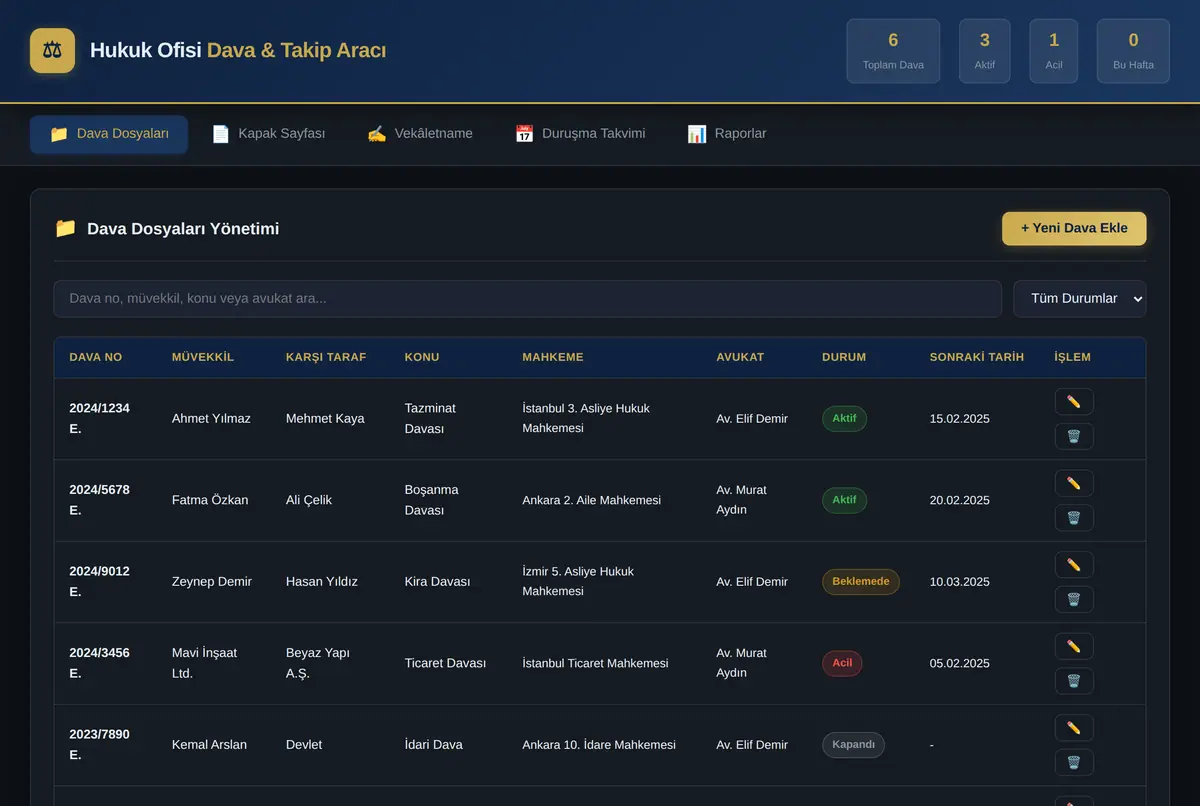The image size is (1200, 806).
Task: Select the Beklemede status badge
Action: 861,582
